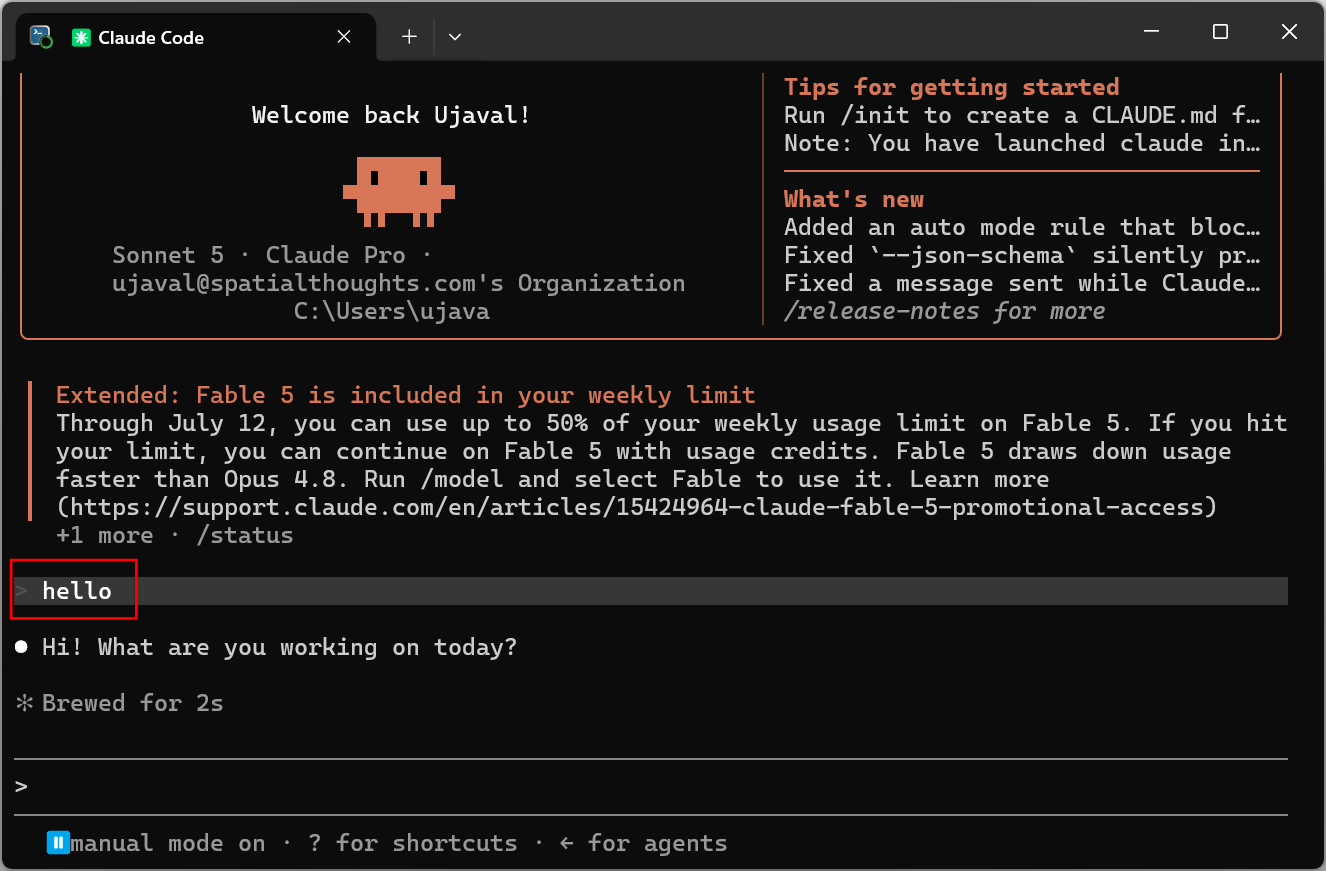This screenshot has height=871, width=1326.
Task: Click the ujaval@spatialthoughts.com's Organization line
Action: coord(399,283)
